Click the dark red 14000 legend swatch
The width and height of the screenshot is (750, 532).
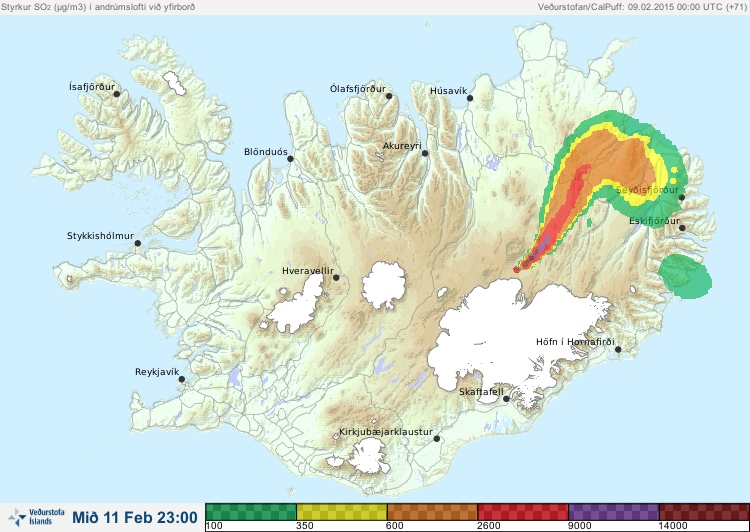704,511
